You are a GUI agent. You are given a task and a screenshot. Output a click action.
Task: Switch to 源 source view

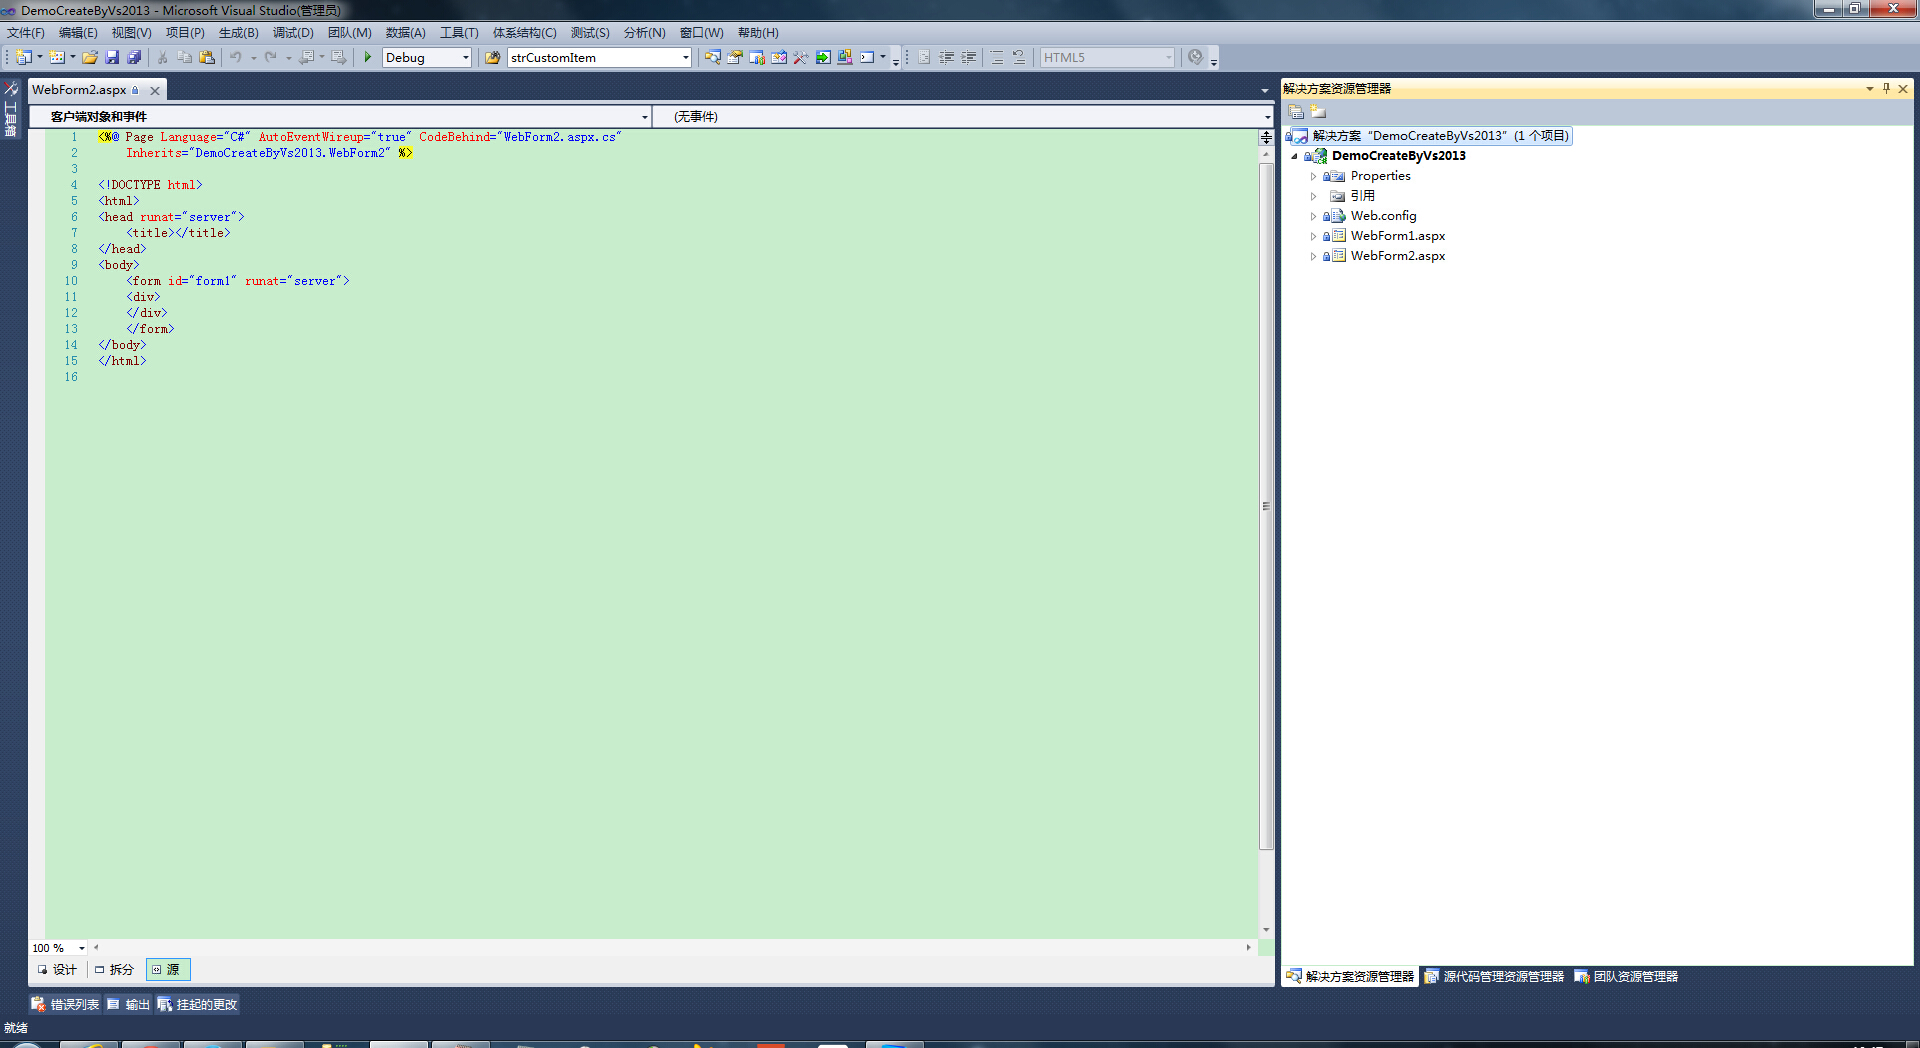point(167,969)
